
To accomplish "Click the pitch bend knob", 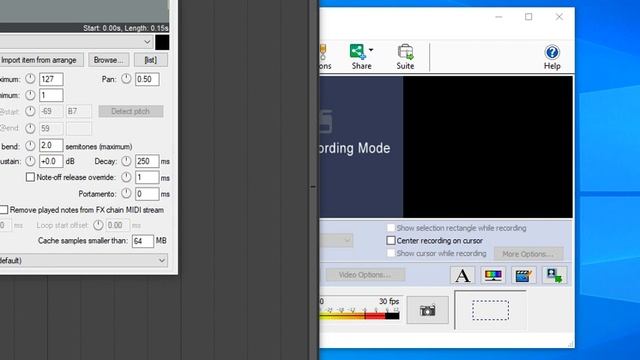I will [x=30, y=145].
